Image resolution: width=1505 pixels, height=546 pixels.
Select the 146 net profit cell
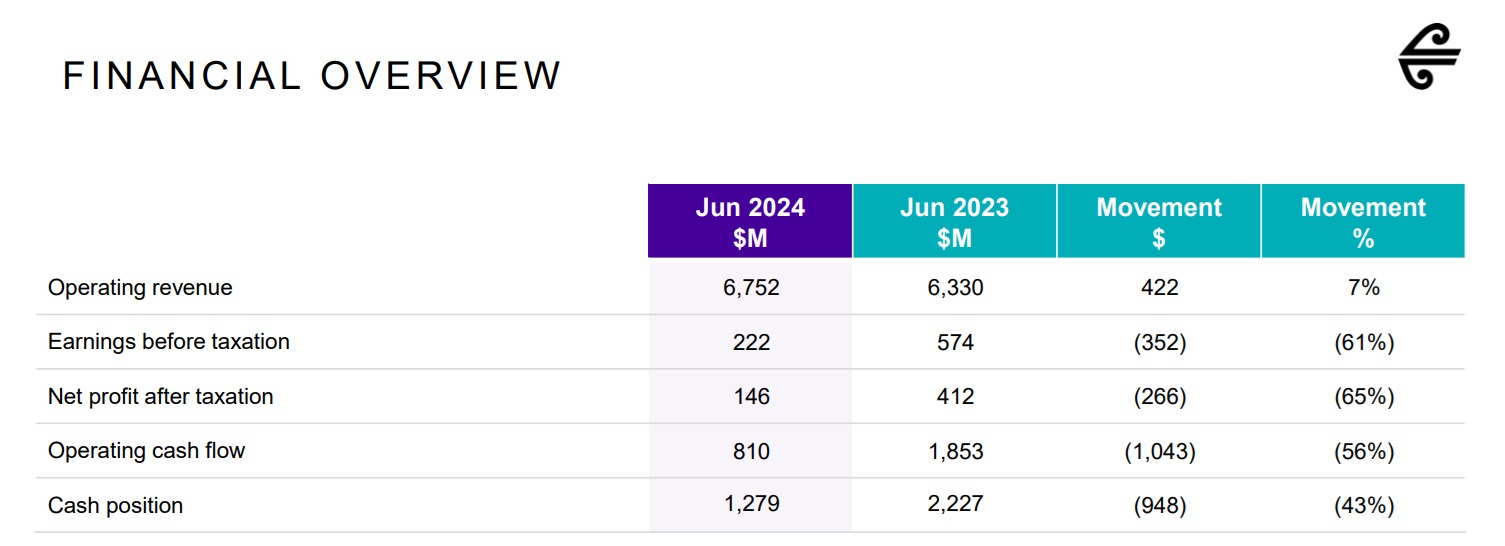[751, 397]
